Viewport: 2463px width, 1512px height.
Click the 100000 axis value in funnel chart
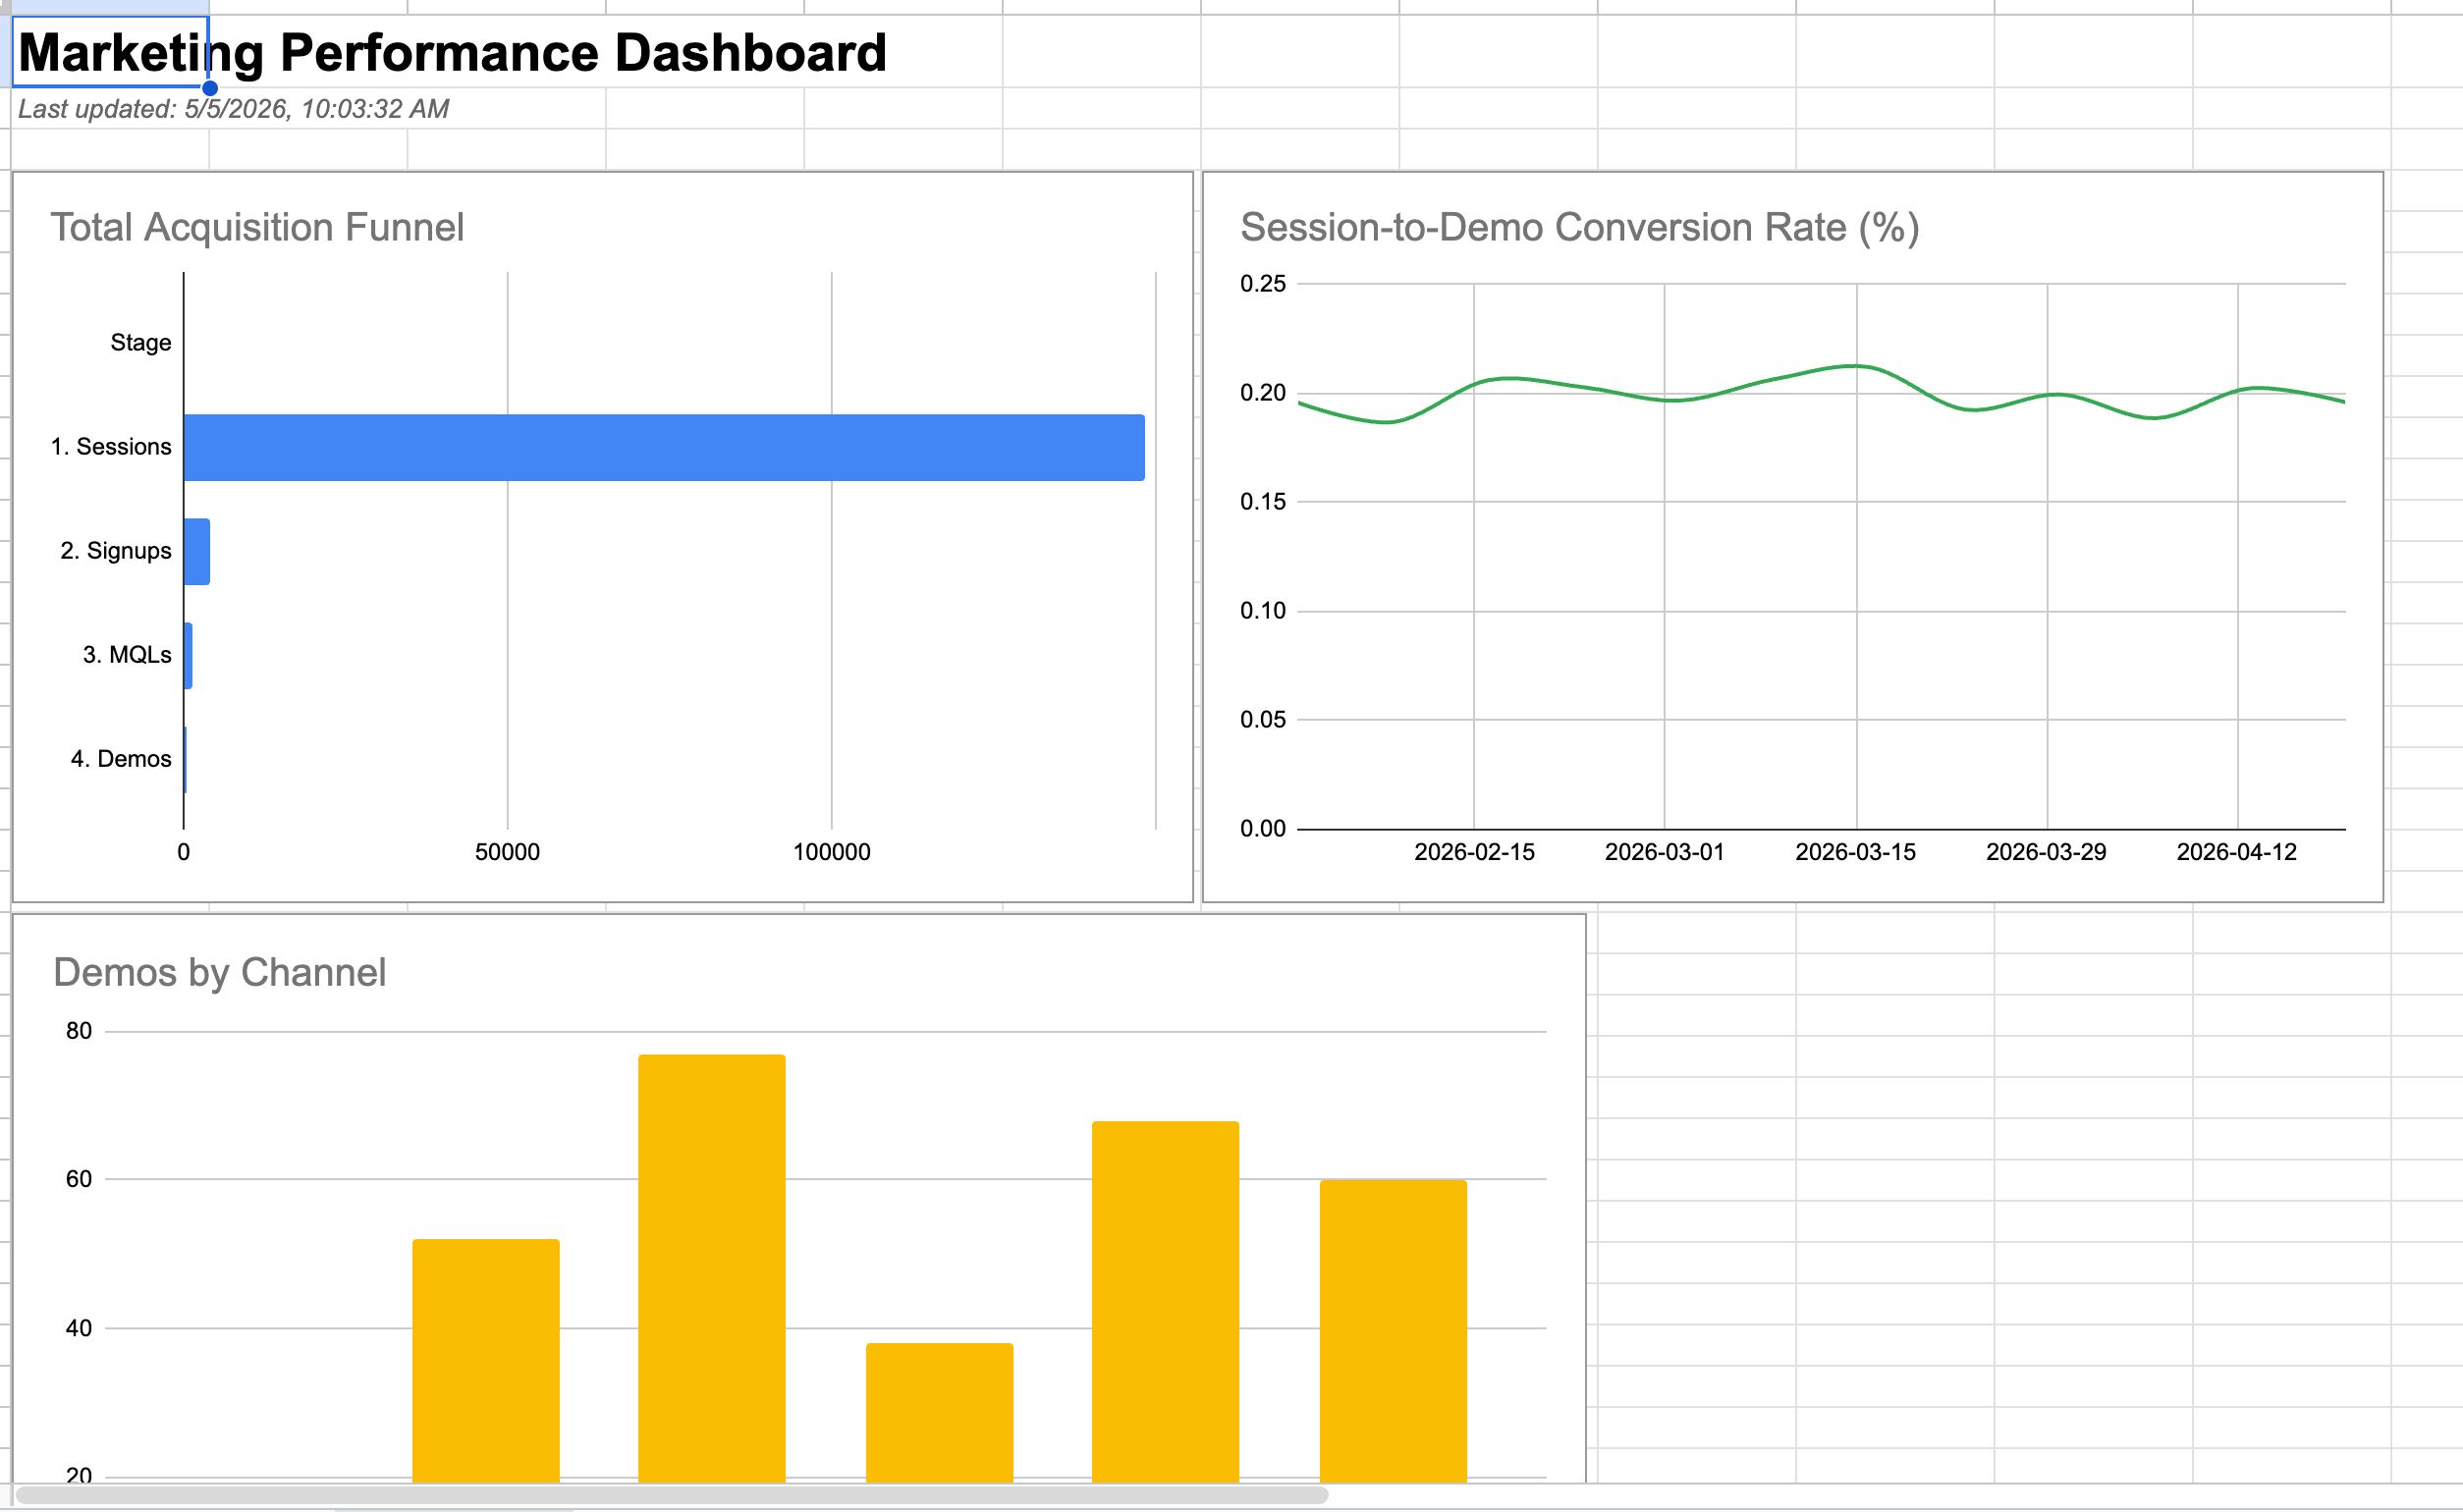(x=832, y=852)
